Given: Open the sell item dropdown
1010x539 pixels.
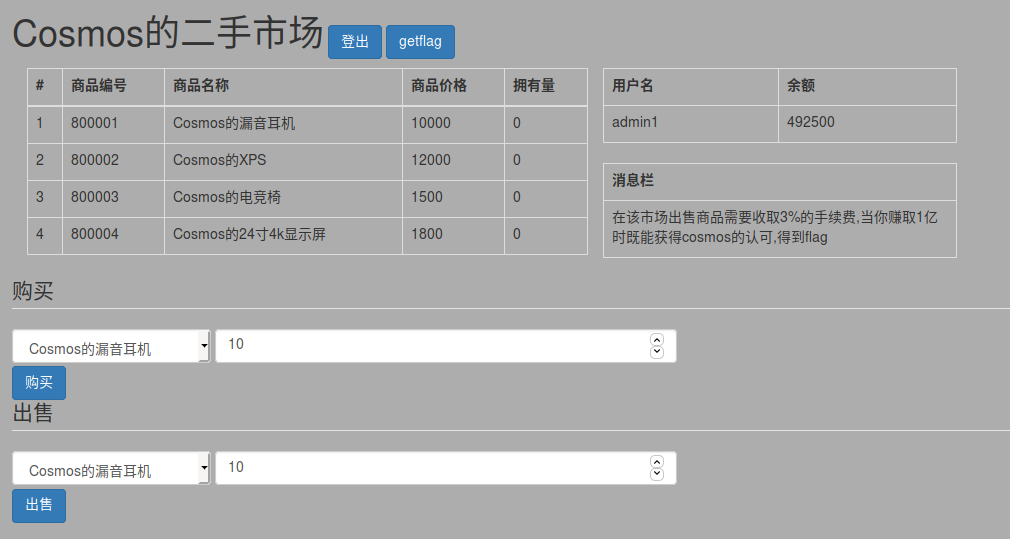Looking at the screenshot, I should (111, 469).
